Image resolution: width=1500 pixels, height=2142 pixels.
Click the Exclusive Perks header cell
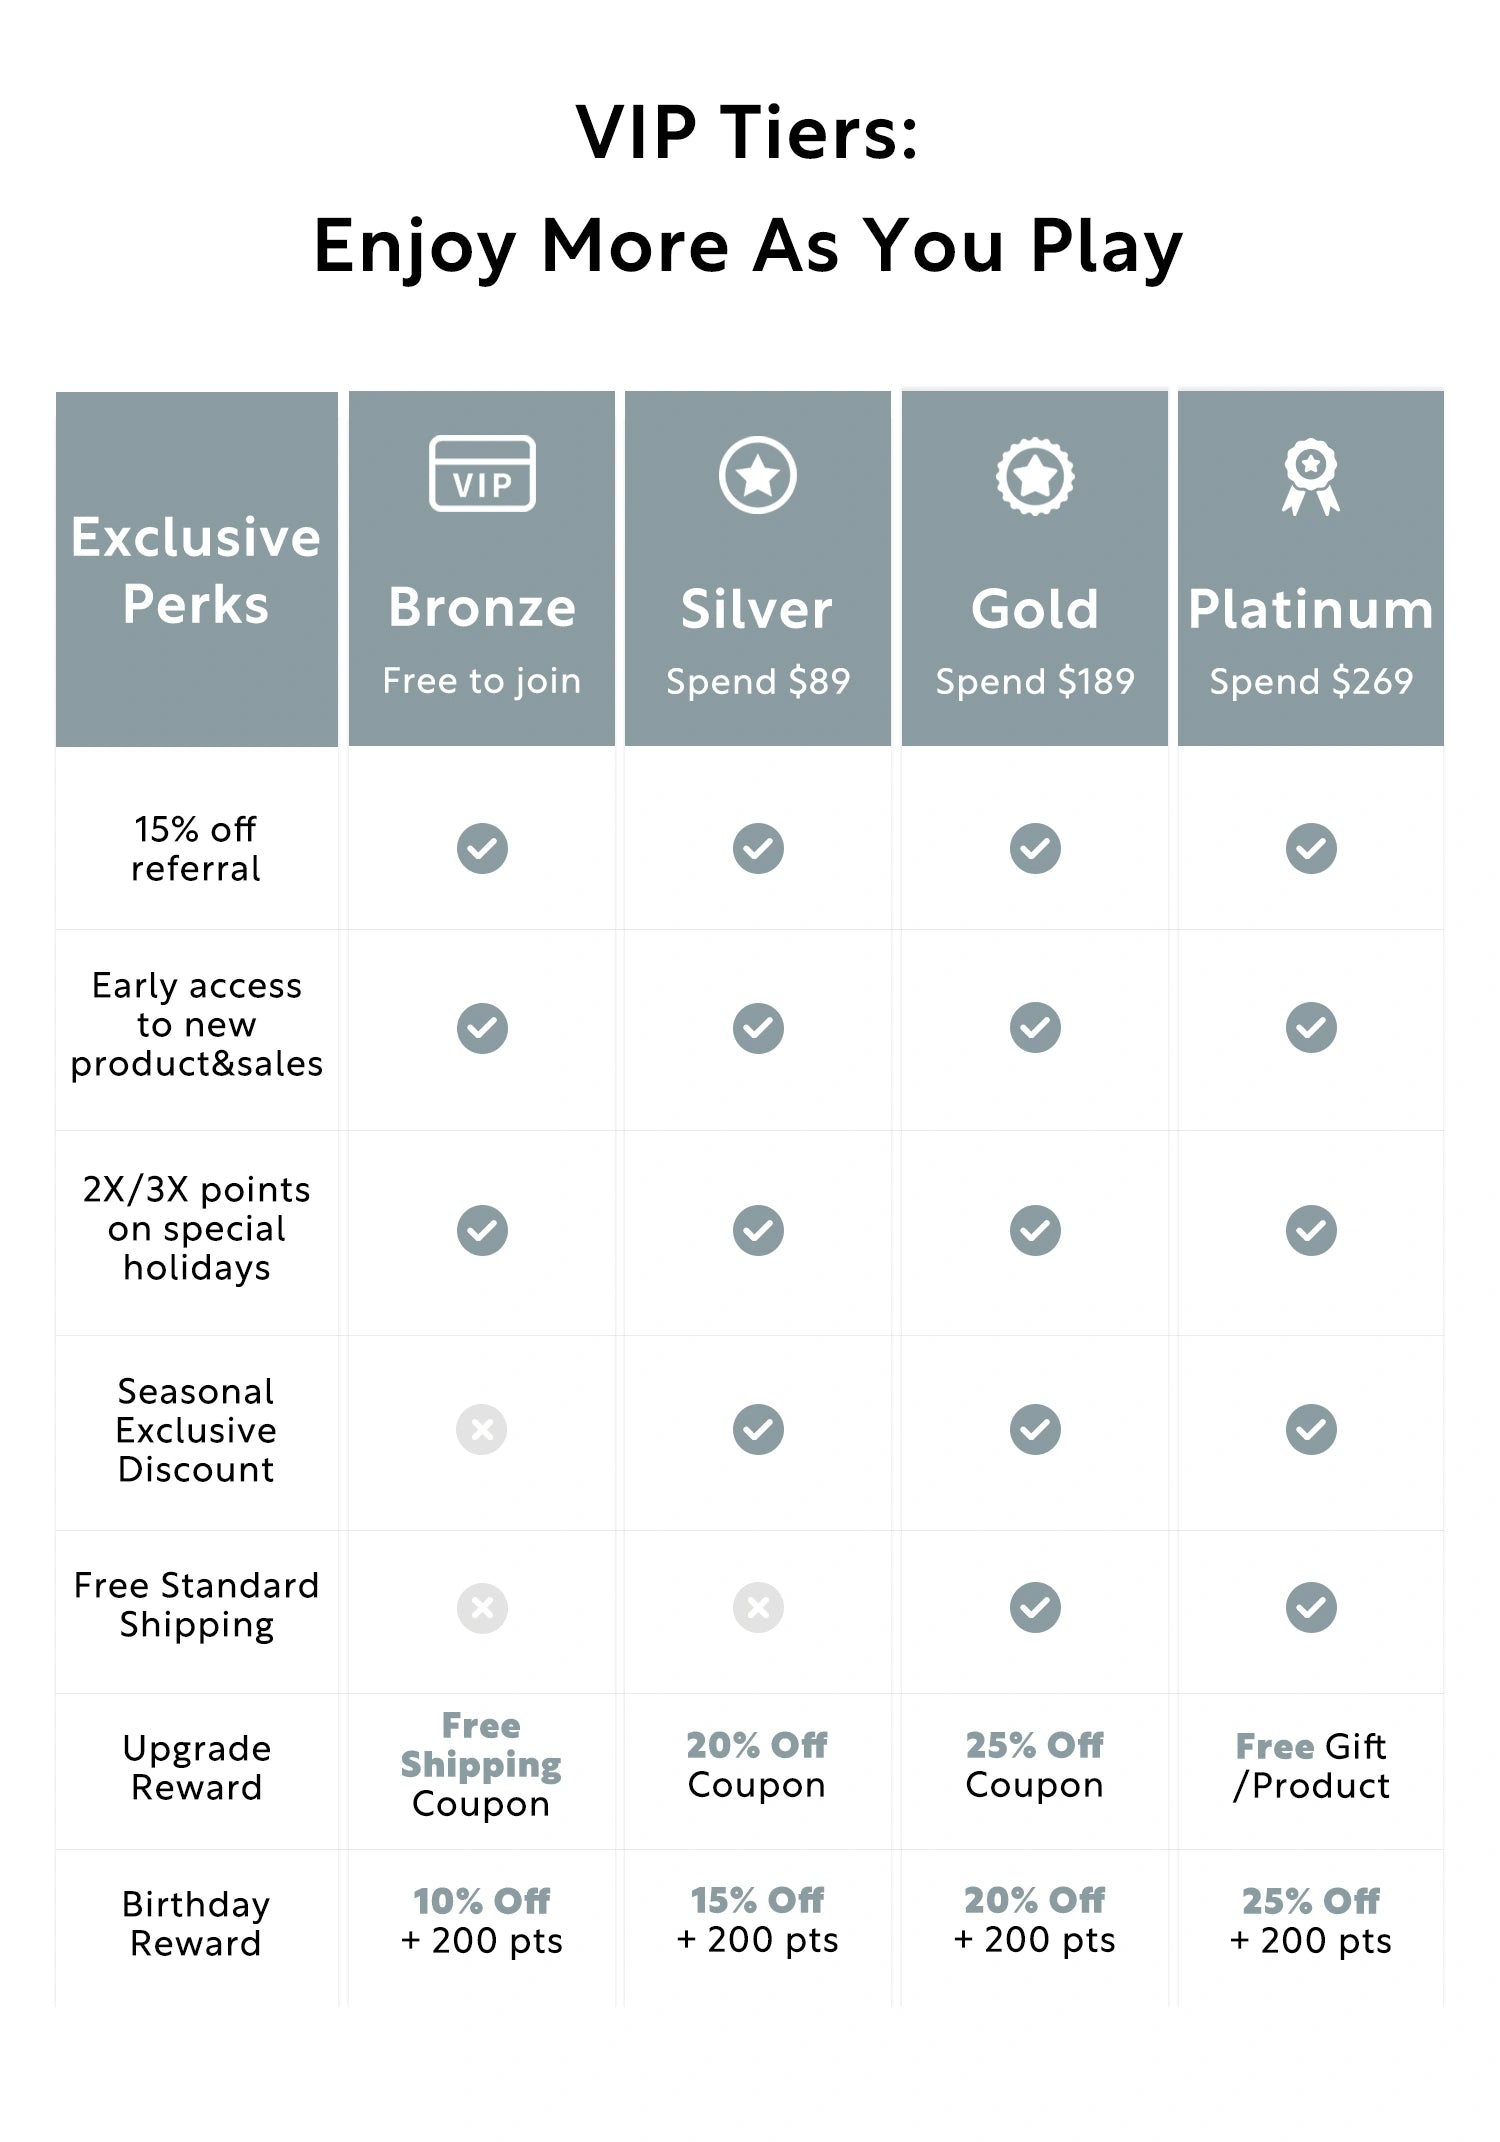point(196,570)
